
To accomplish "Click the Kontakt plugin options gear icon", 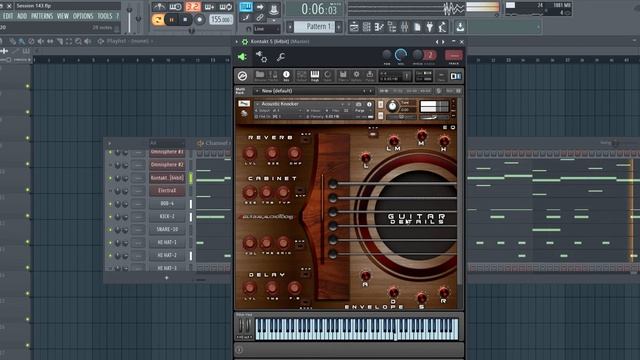I will (244, 42).
